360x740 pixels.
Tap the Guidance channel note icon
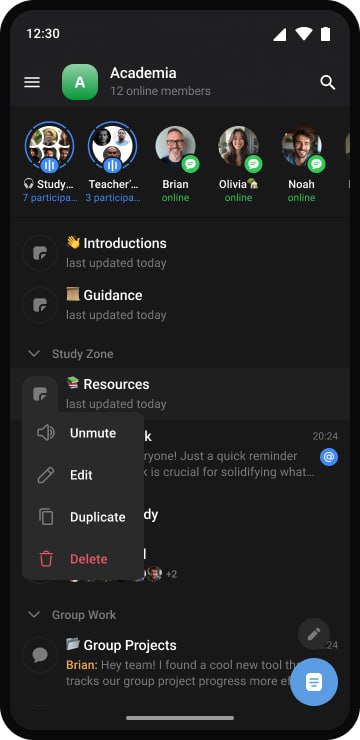tap(40, 305)
